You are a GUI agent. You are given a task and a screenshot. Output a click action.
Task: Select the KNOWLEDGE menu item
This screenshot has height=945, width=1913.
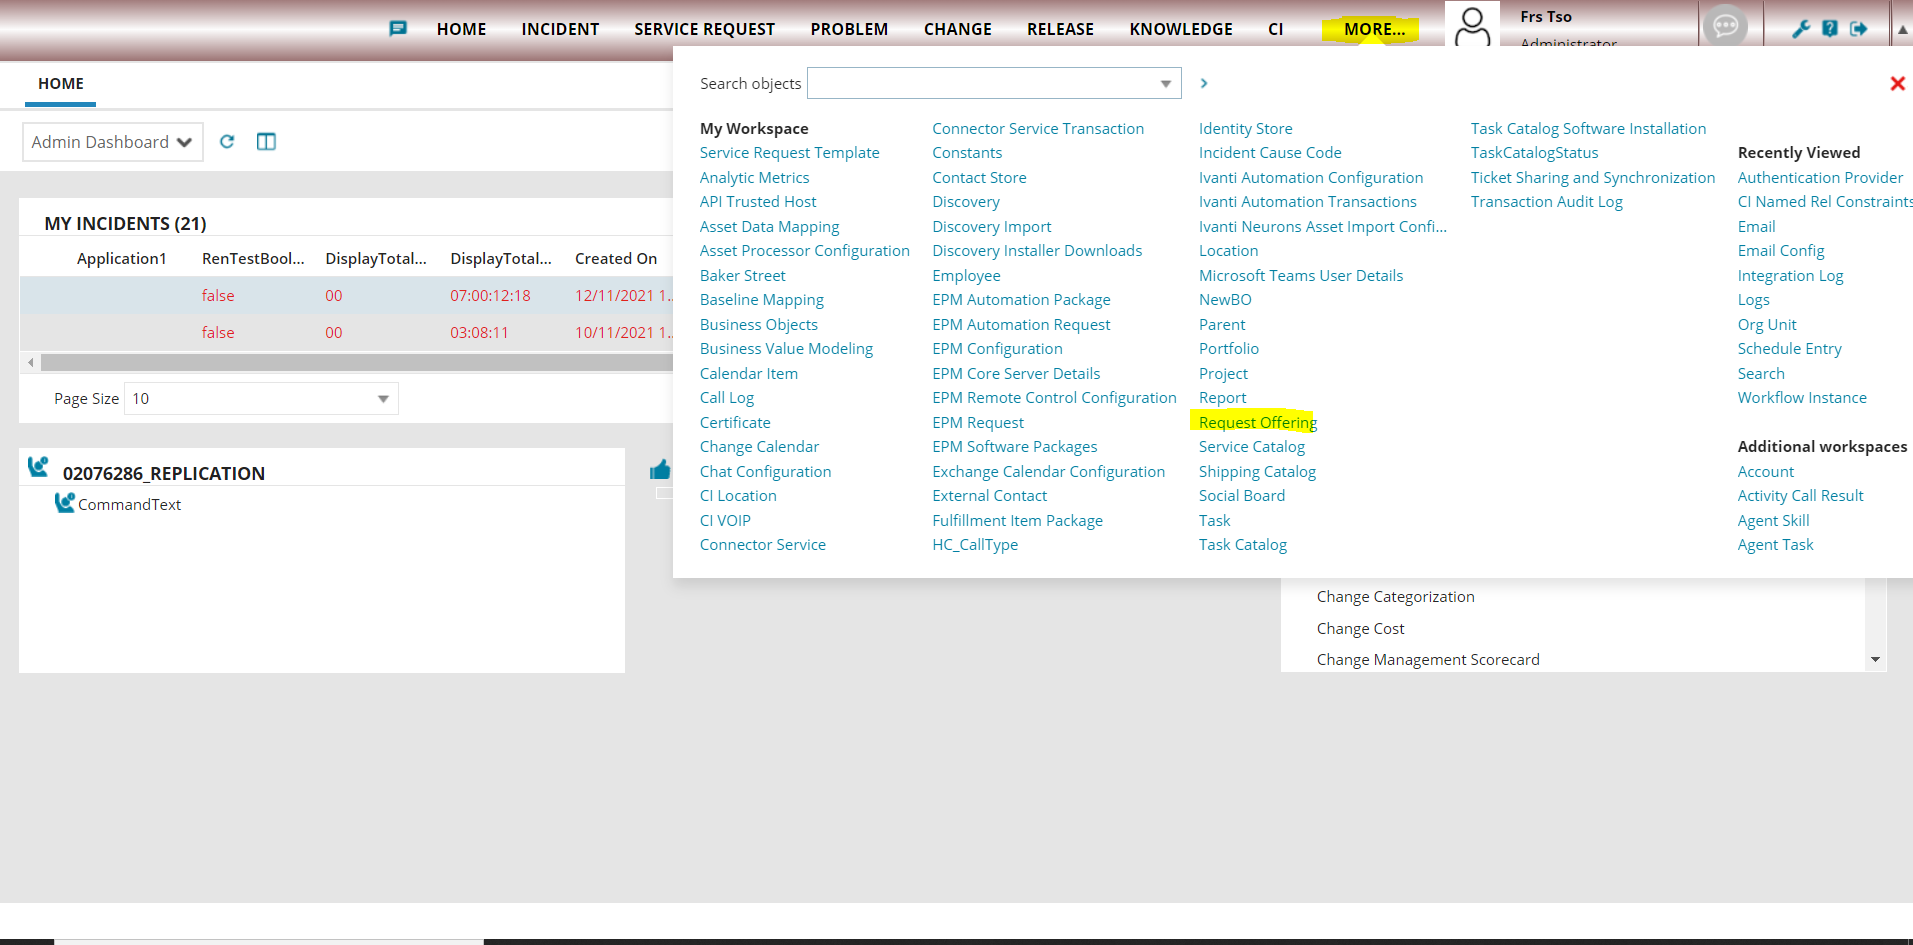click(x=1180, y=30)
